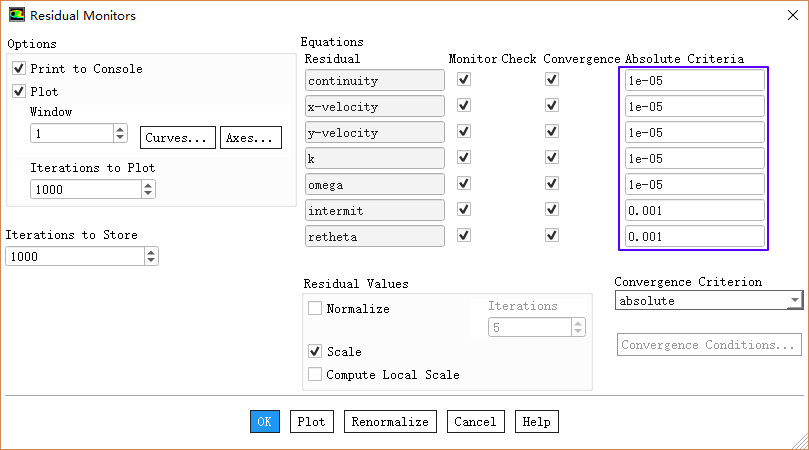Open the Curves settings button
The height and width of the screenshot is (450, 809).
179,137
